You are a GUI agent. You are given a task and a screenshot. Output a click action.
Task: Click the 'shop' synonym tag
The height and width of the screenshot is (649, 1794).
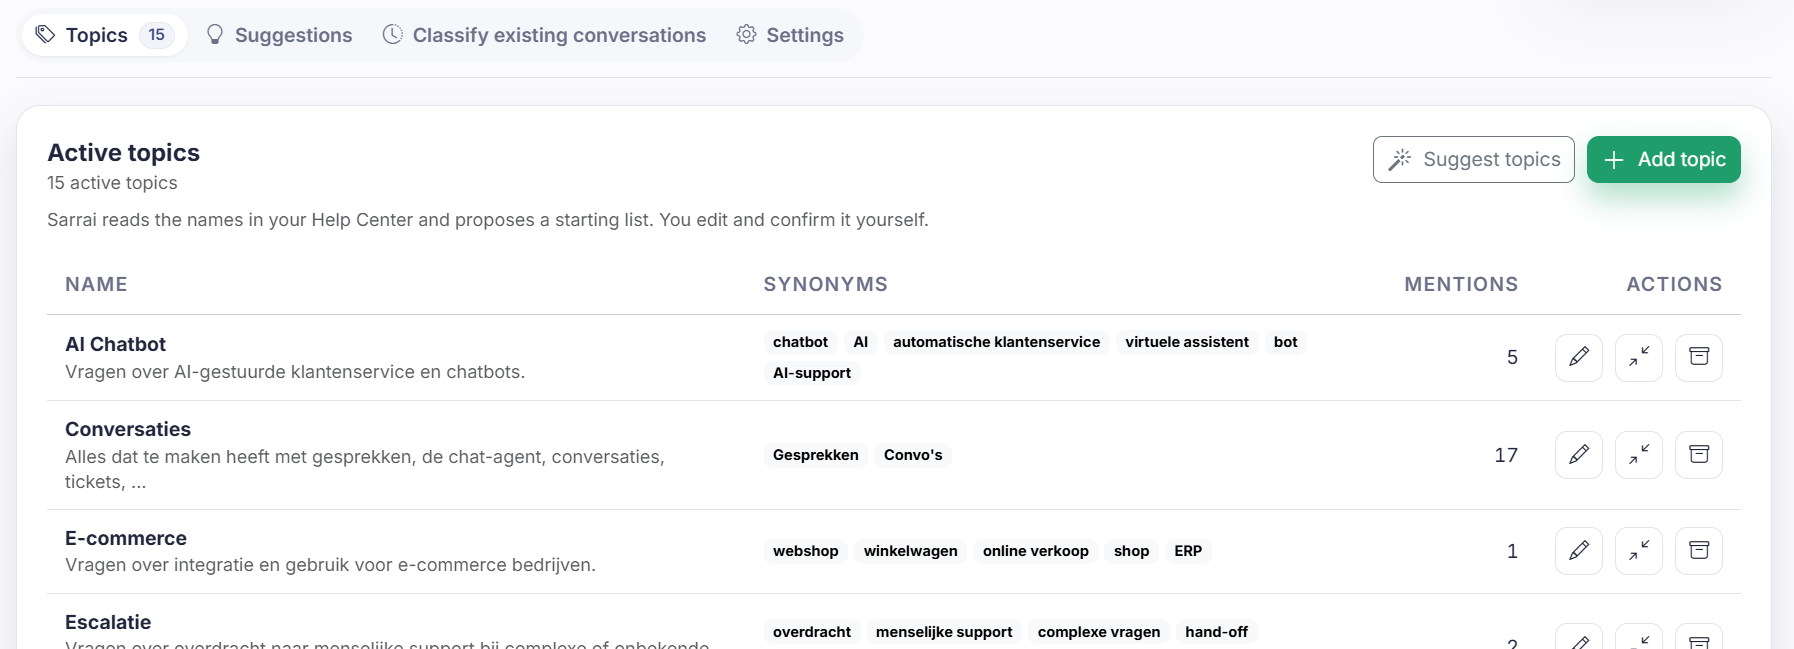1132,551
